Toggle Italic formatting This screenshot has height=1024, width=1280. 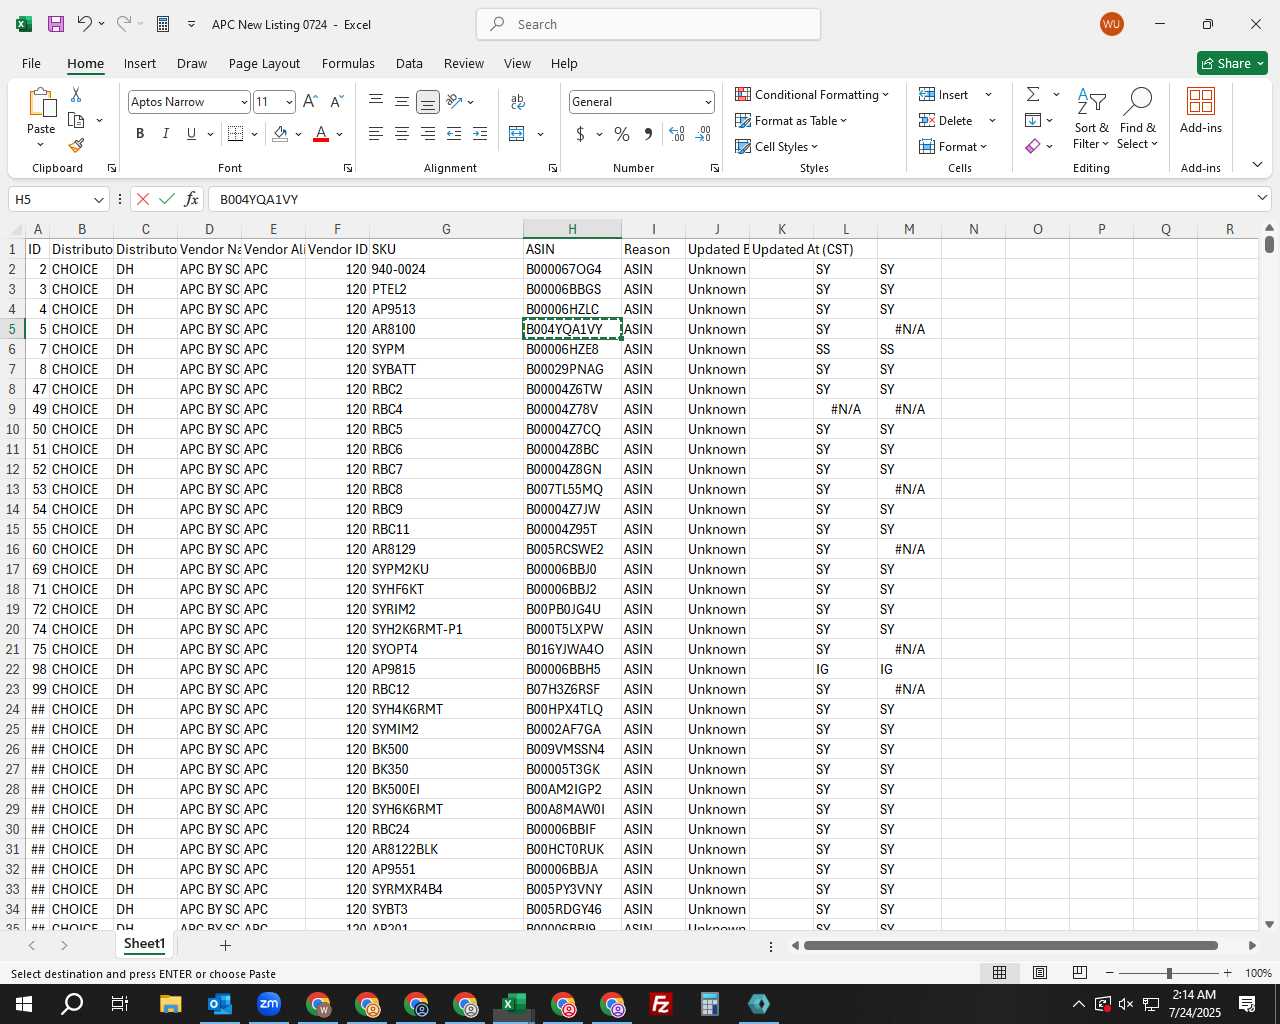click(x=165, y=134)
